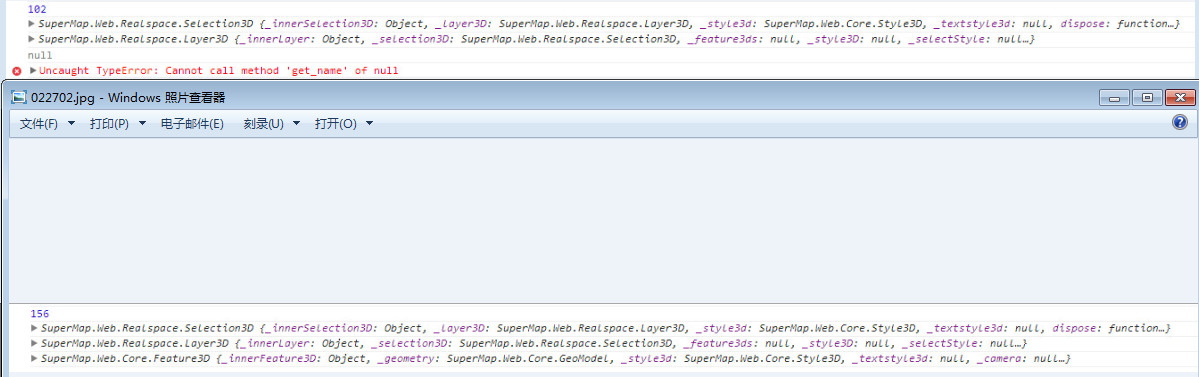Click the logged value 156 in console
This screenshot has width=1199, height=377.
click(x=39, y=314)
